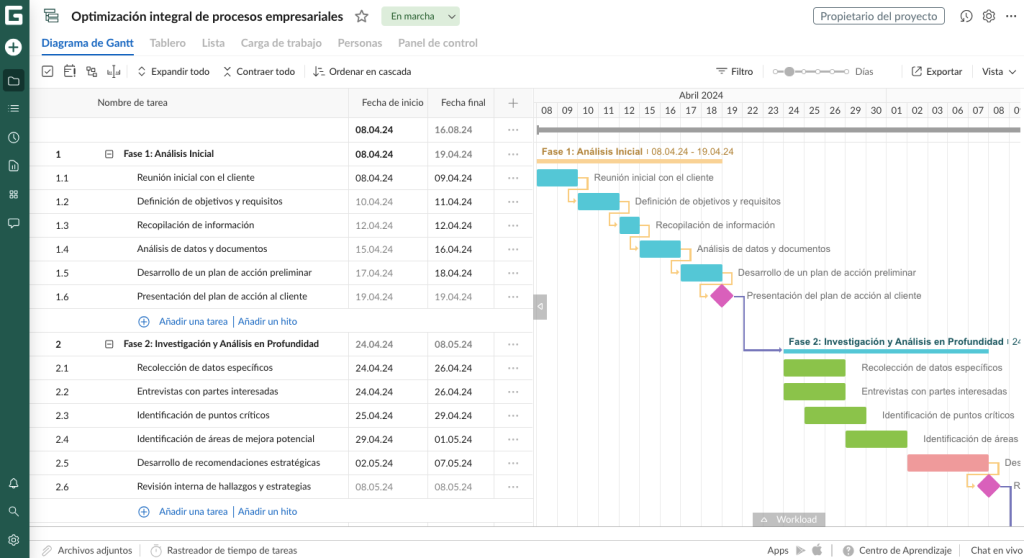Image resolution: width=1024 pixels, height=558 pixels.
Task: Add a new column with the plus icon
Action: pos(513,103)
